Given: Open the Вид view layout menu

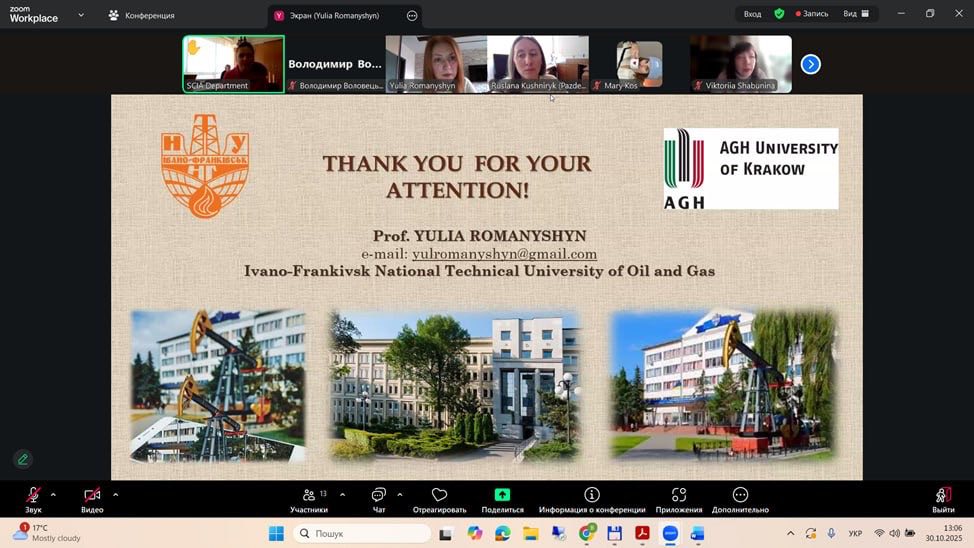Looking at the screenshot, I should [x=856, y=14].
